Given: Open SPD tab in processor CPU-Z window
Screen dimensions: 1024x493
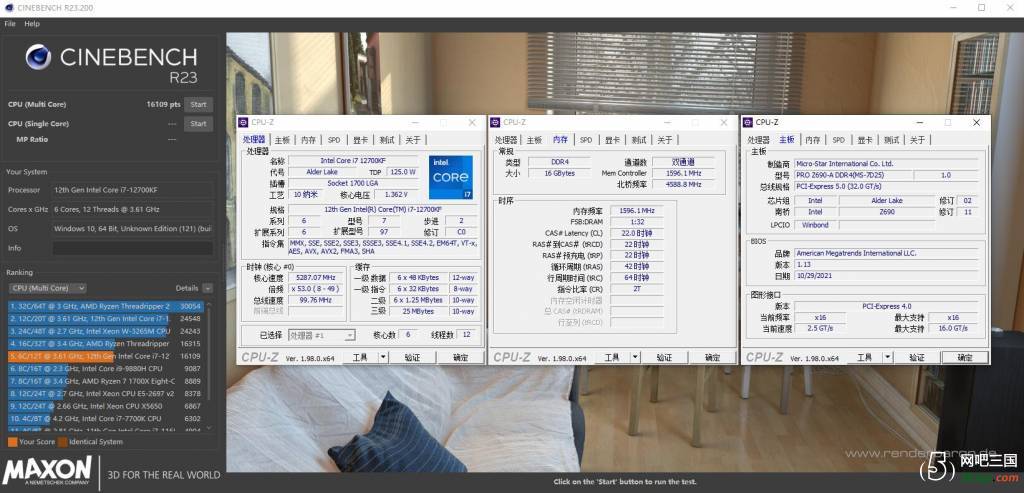Looking at the screenshot, I should point(334,140).
